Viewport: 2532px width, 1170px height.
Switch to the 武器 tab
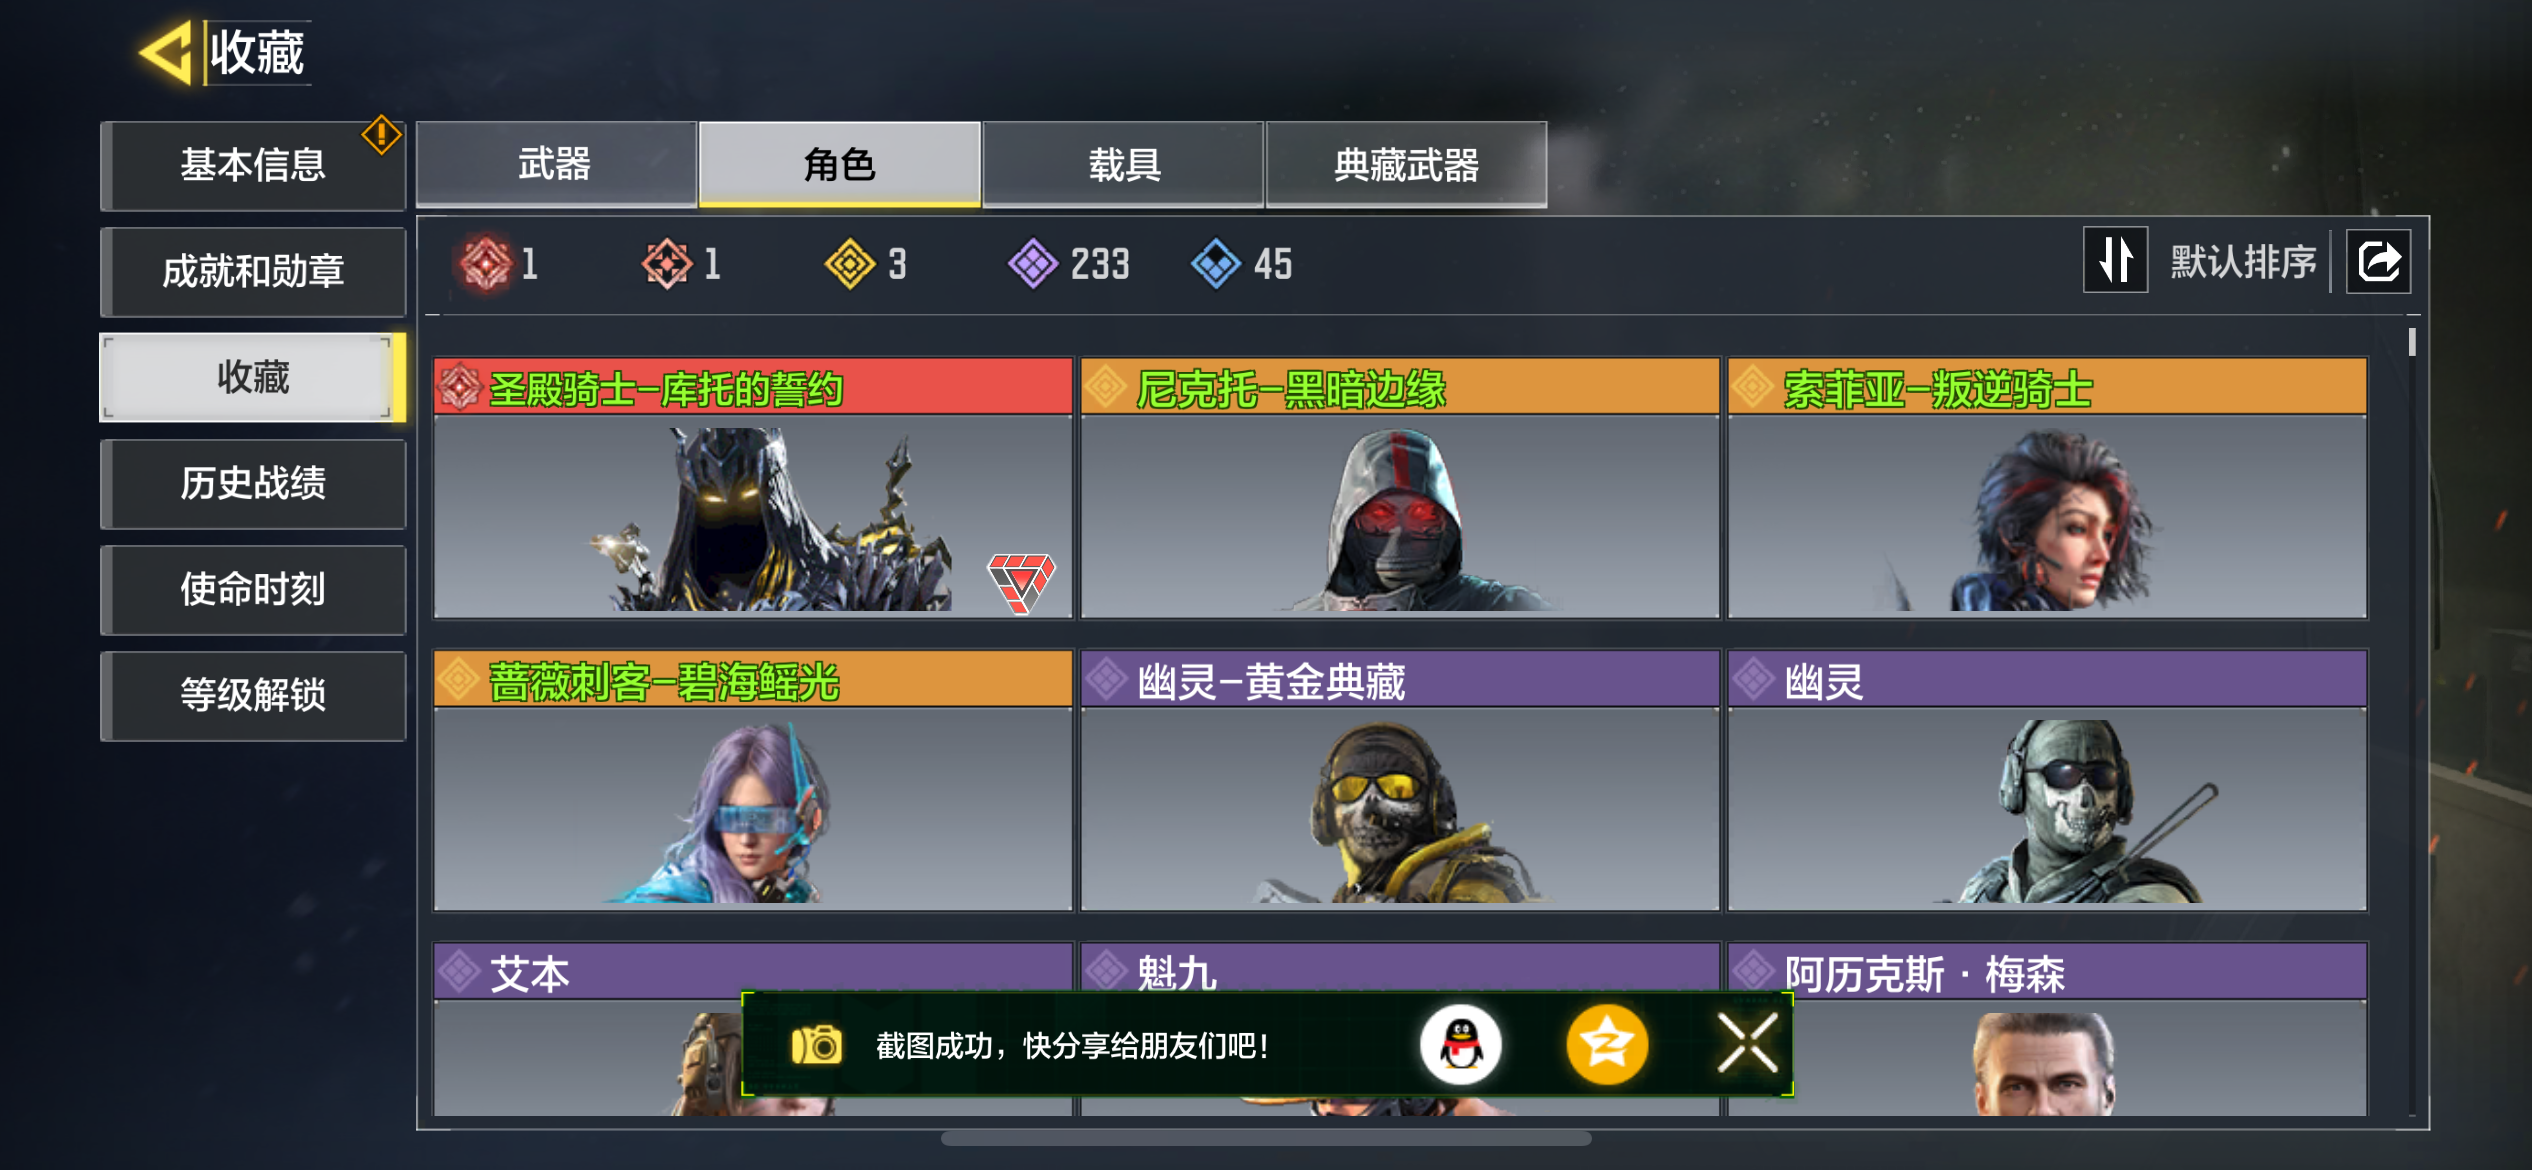point(556,164)
